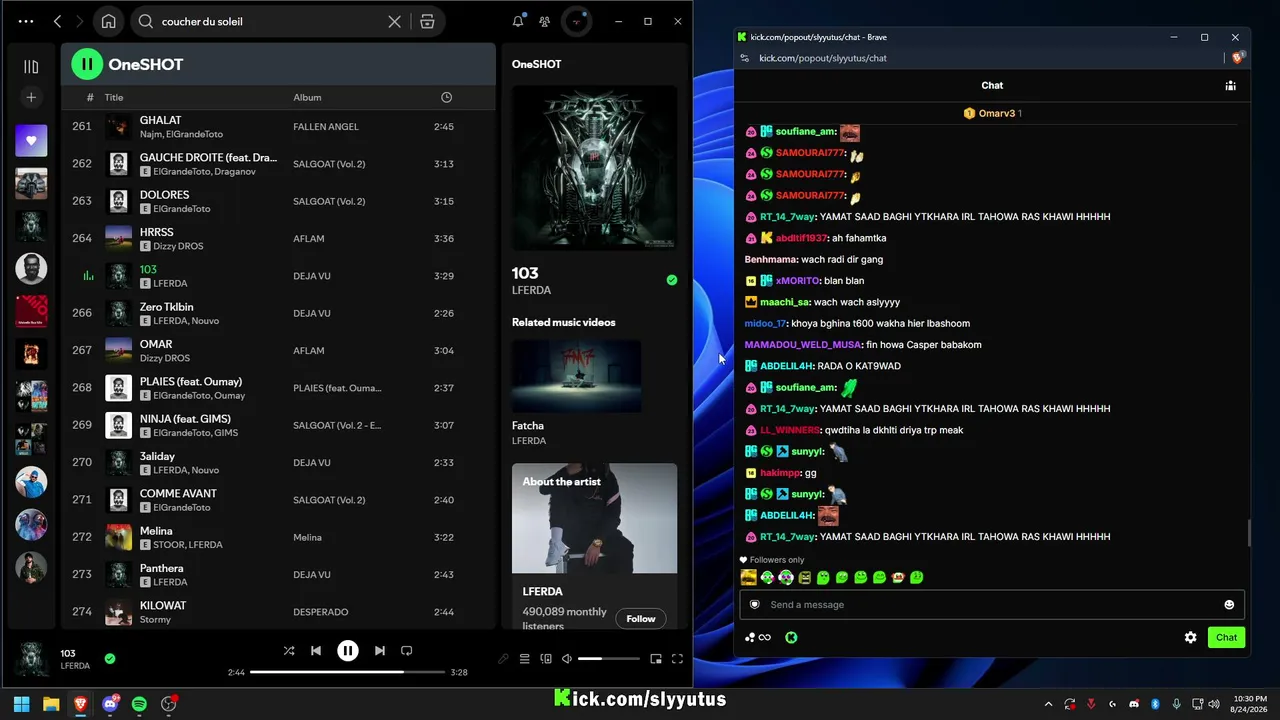Open the Spotify three-dot app menu

pos(26,21)
